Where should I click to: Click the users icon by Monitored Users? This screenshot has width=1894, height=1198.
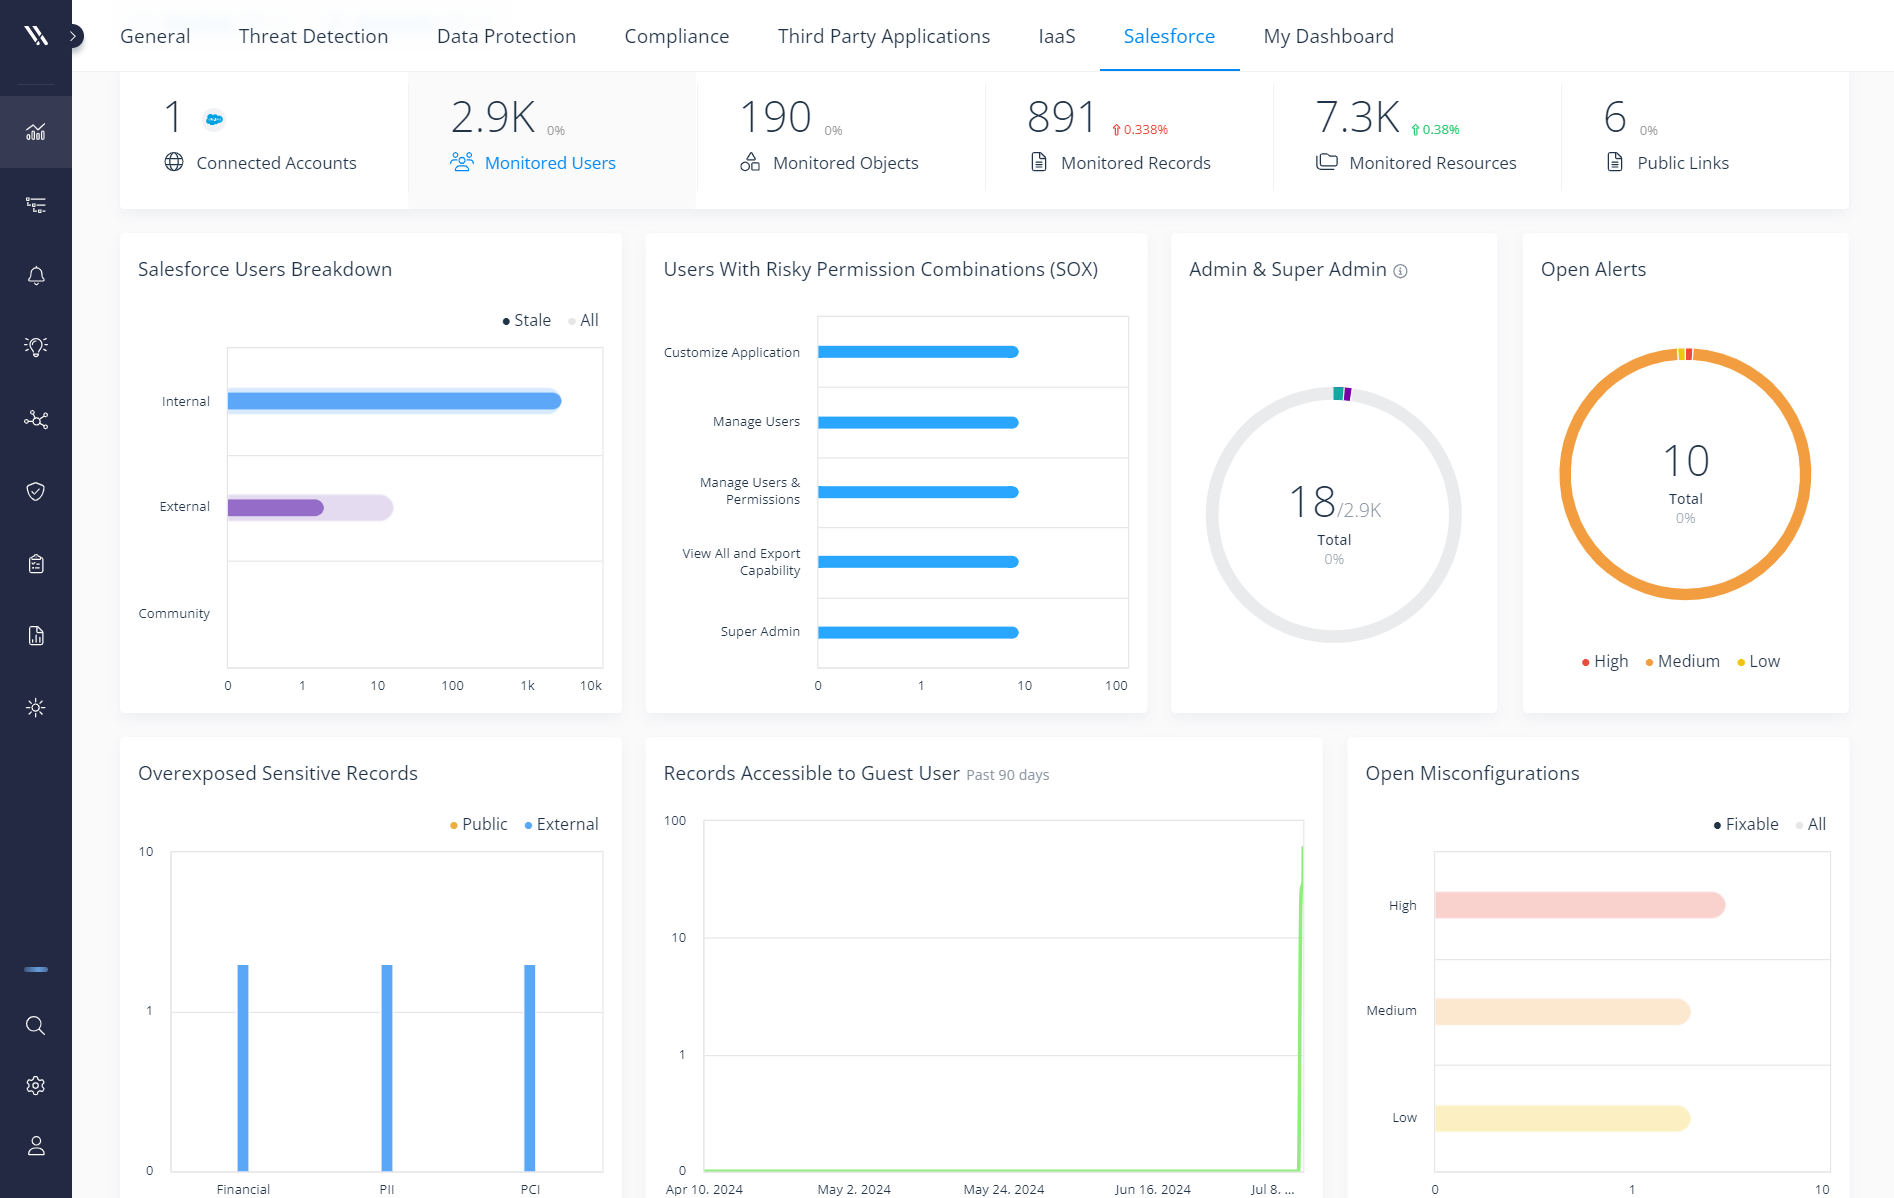(462, 162)
